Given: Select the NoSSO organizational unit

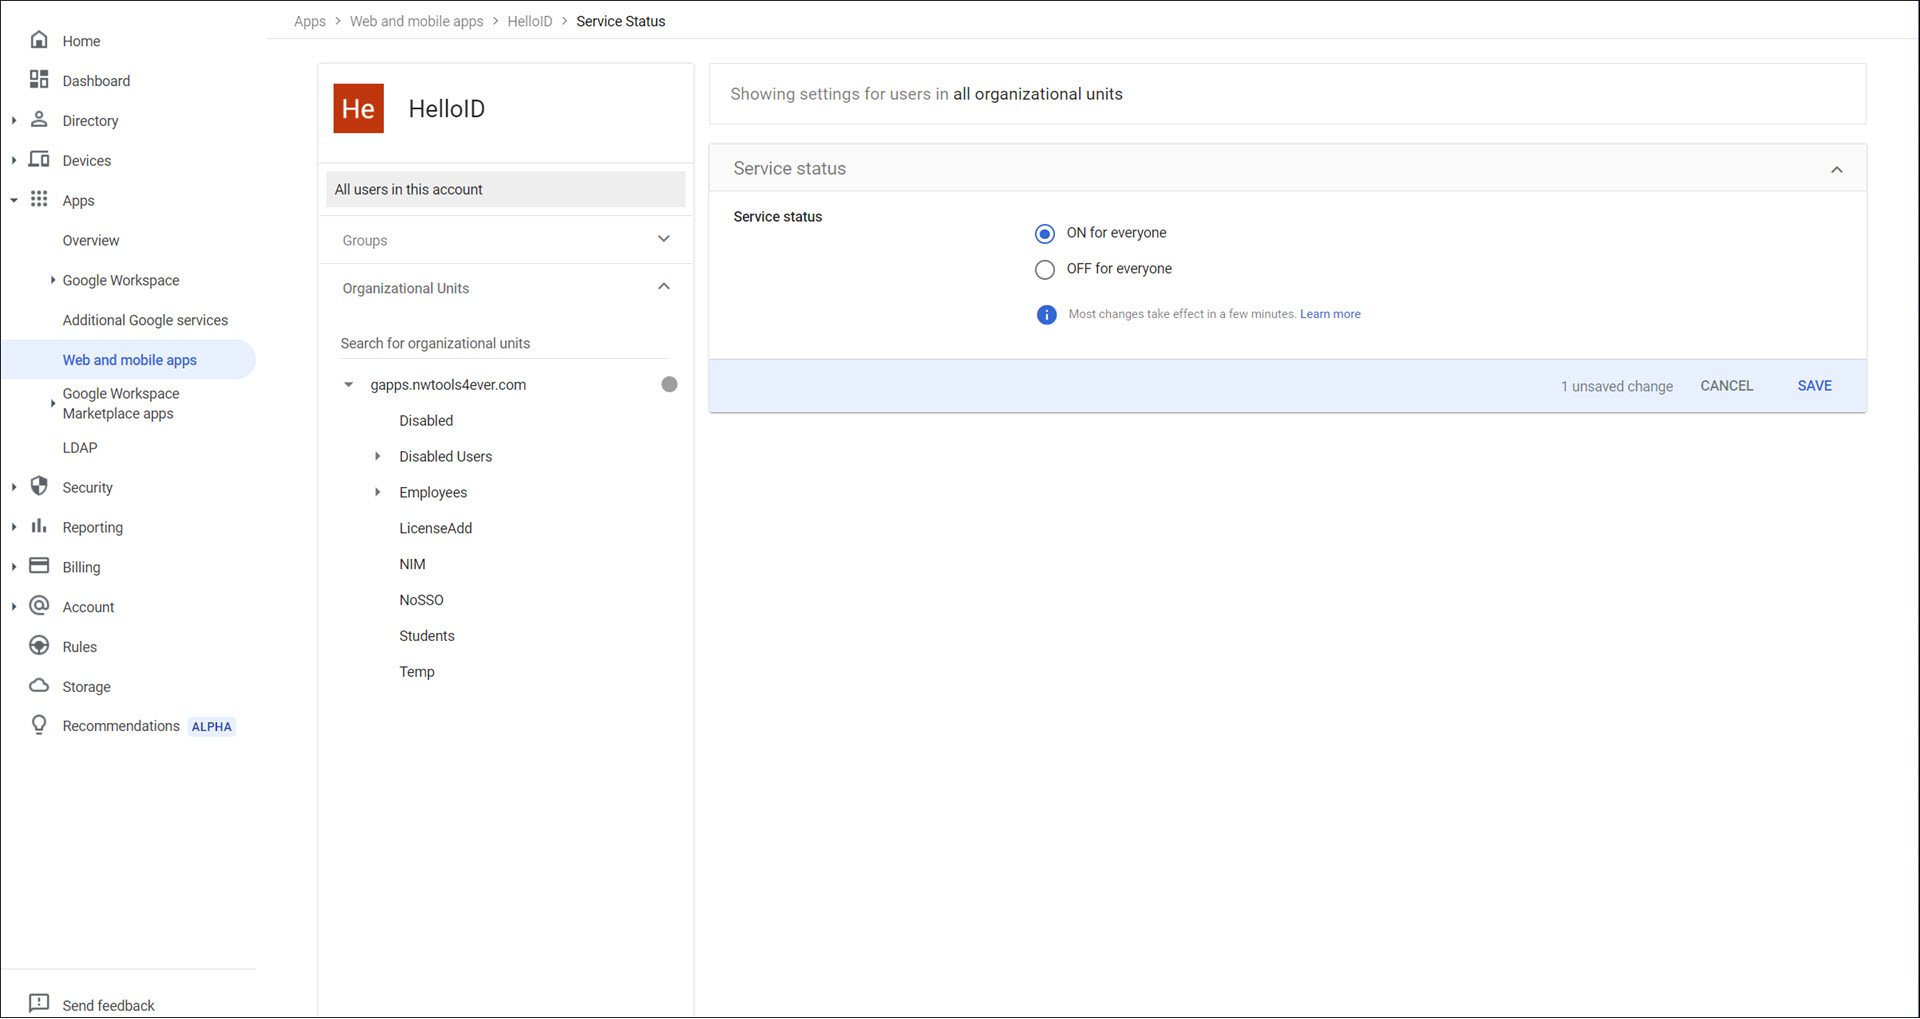Looking at the screenshot, I should pyautogui.click(x=421, y=601).
